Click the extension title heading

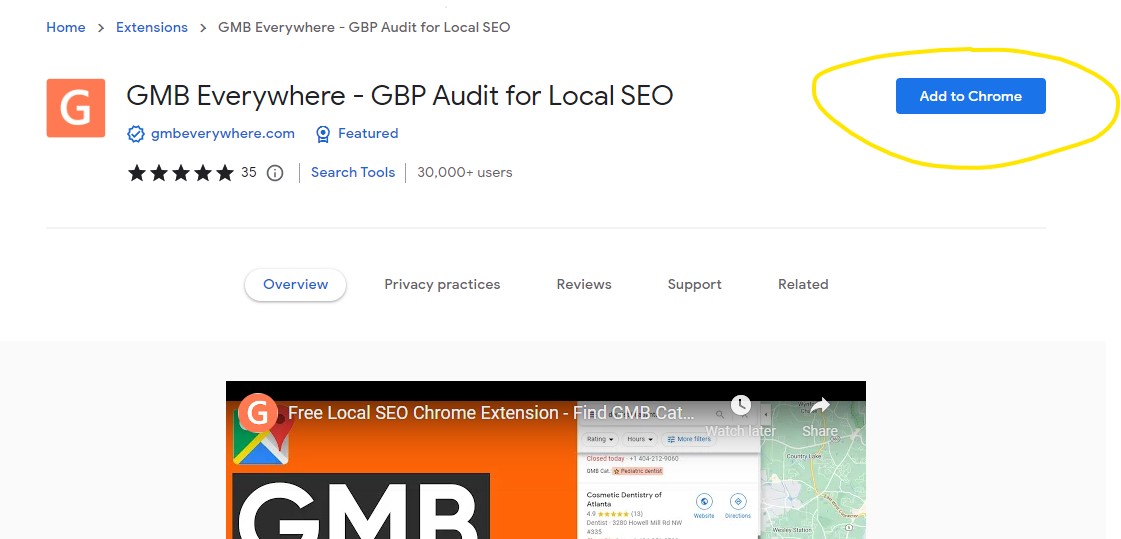400,96
